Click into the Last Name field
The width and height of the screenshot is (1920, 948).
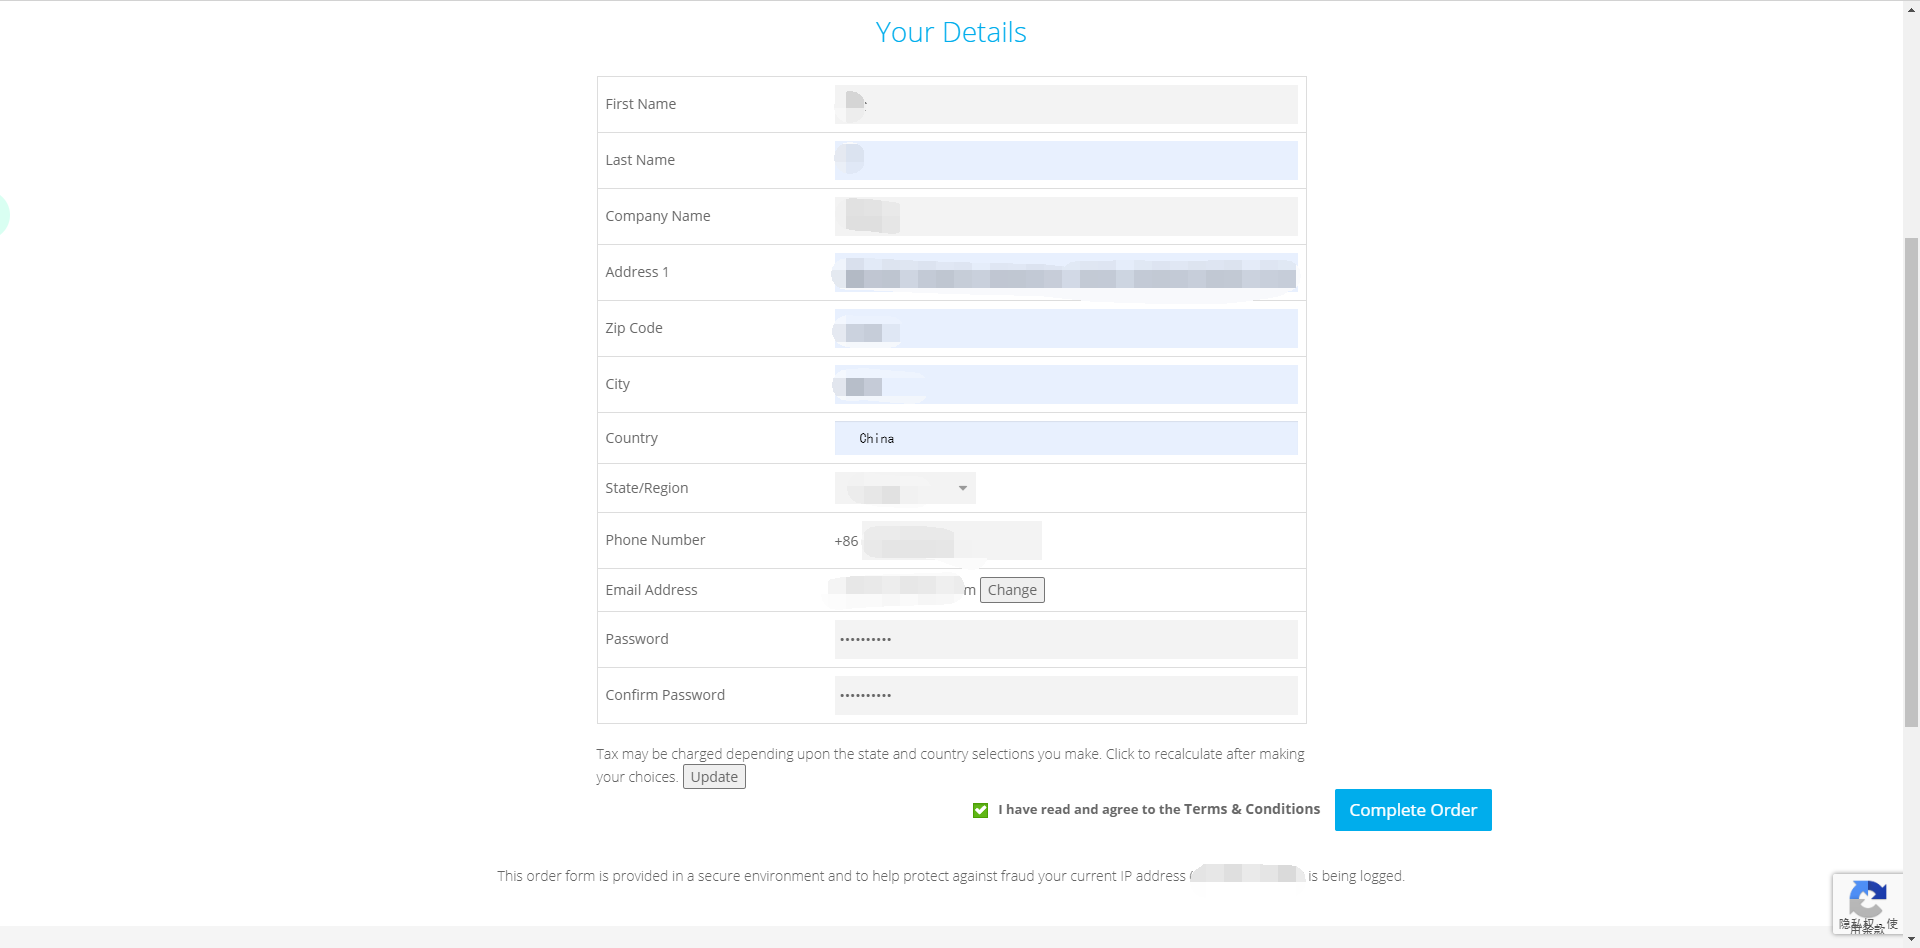pyautogui.click(x=1066, y=160)
